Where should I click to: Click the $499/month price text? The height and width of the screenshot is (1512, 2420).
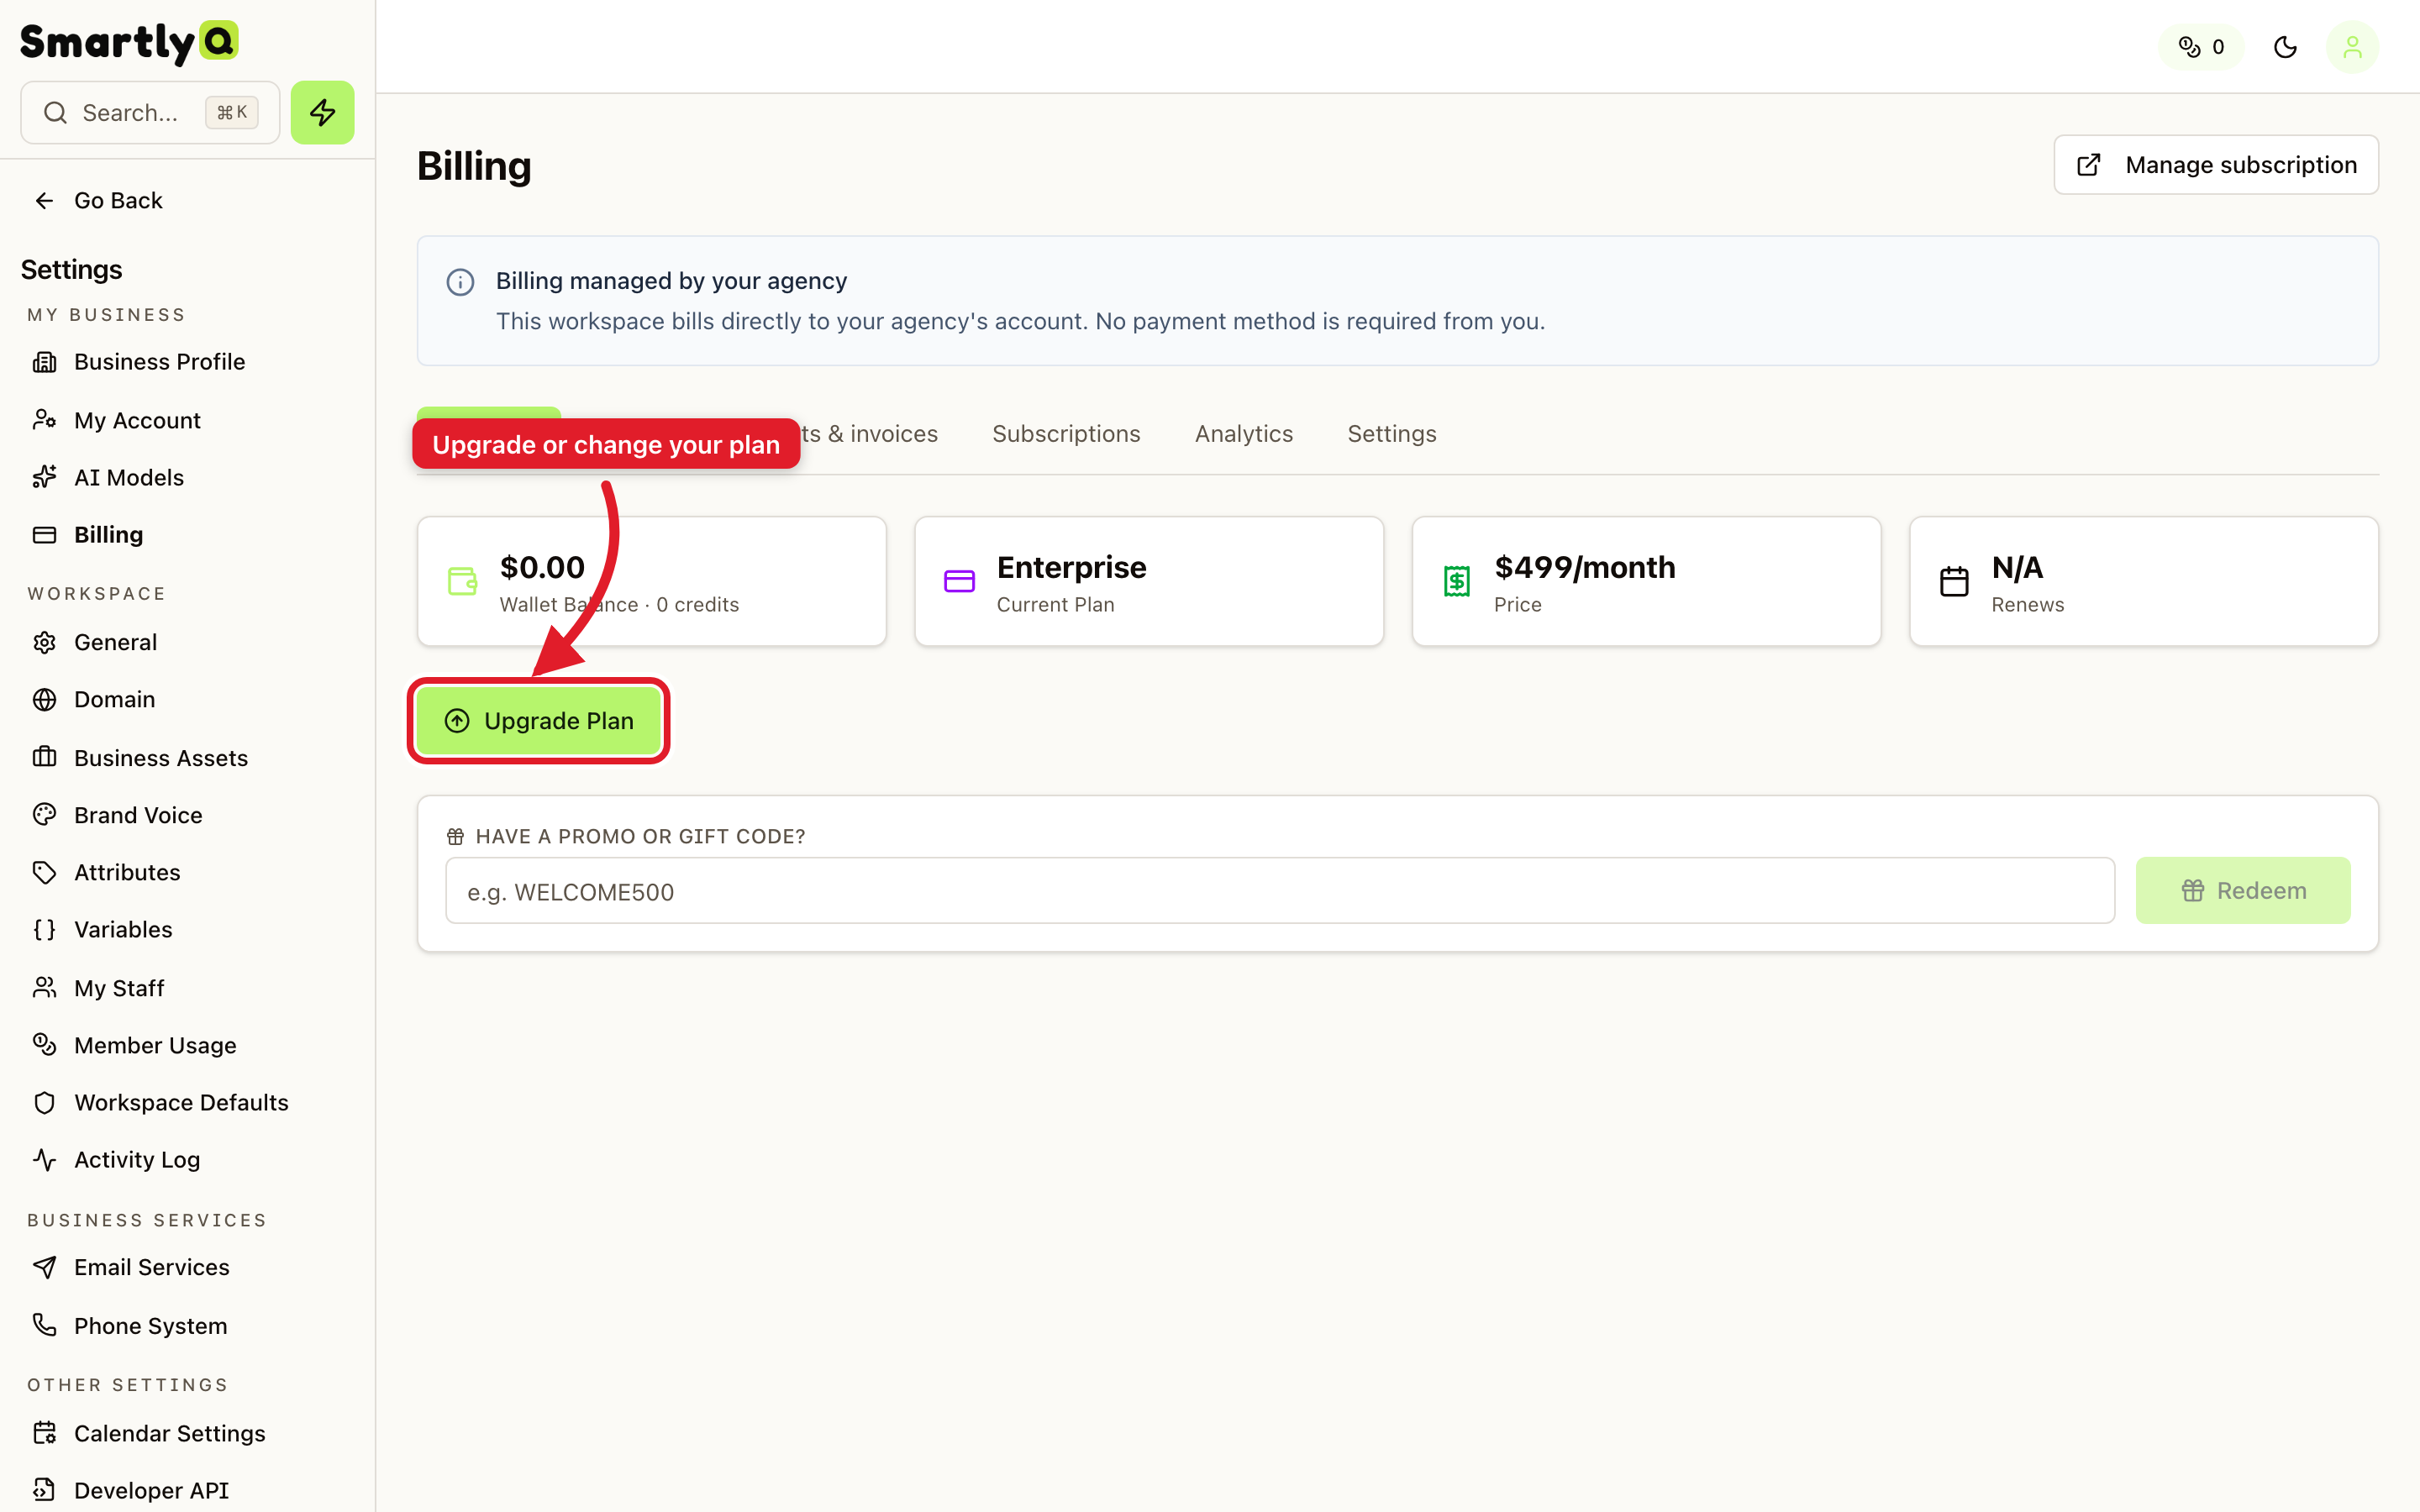click(x=1585, y=567)
